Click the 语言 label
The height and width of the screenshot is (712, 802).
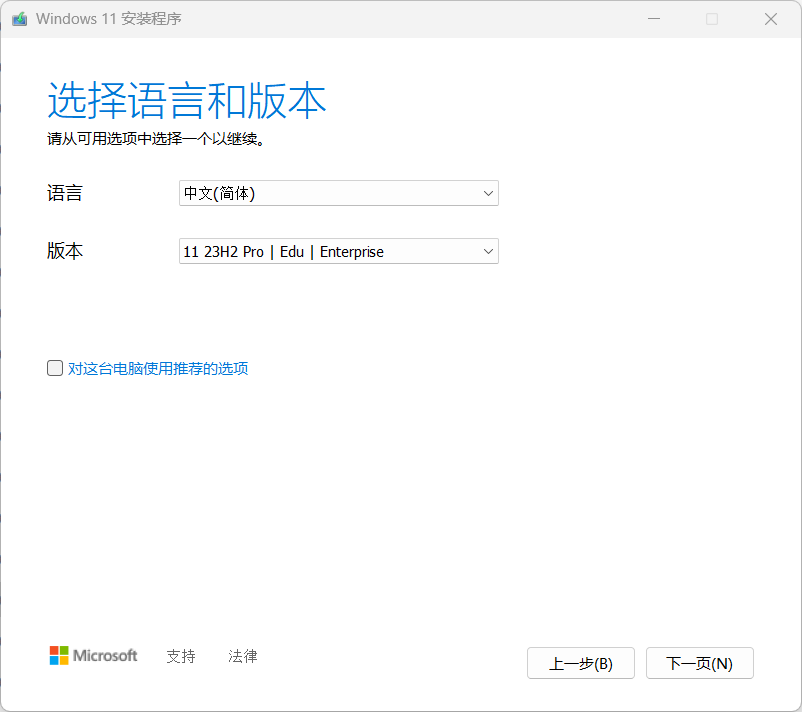(x=64, y=193)
